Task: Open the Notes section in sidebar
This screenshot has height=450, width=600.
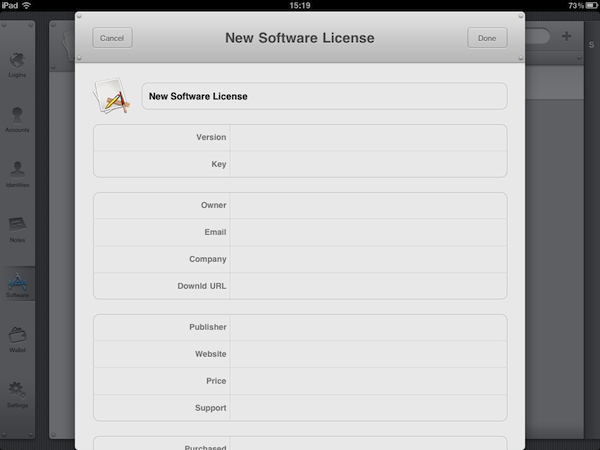Action: tap(17, 230)
